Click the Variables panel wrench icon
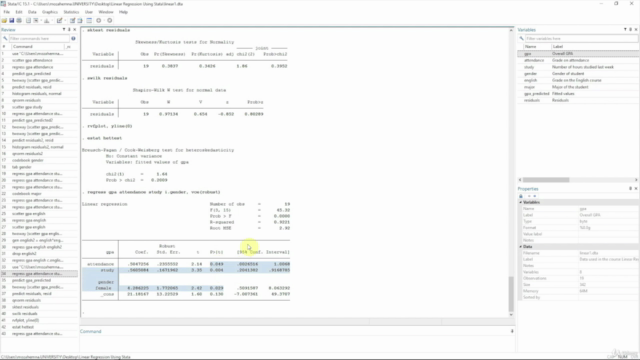Viewport: 640px width, 360px height. pyautogui.click(x=521, y=38)
